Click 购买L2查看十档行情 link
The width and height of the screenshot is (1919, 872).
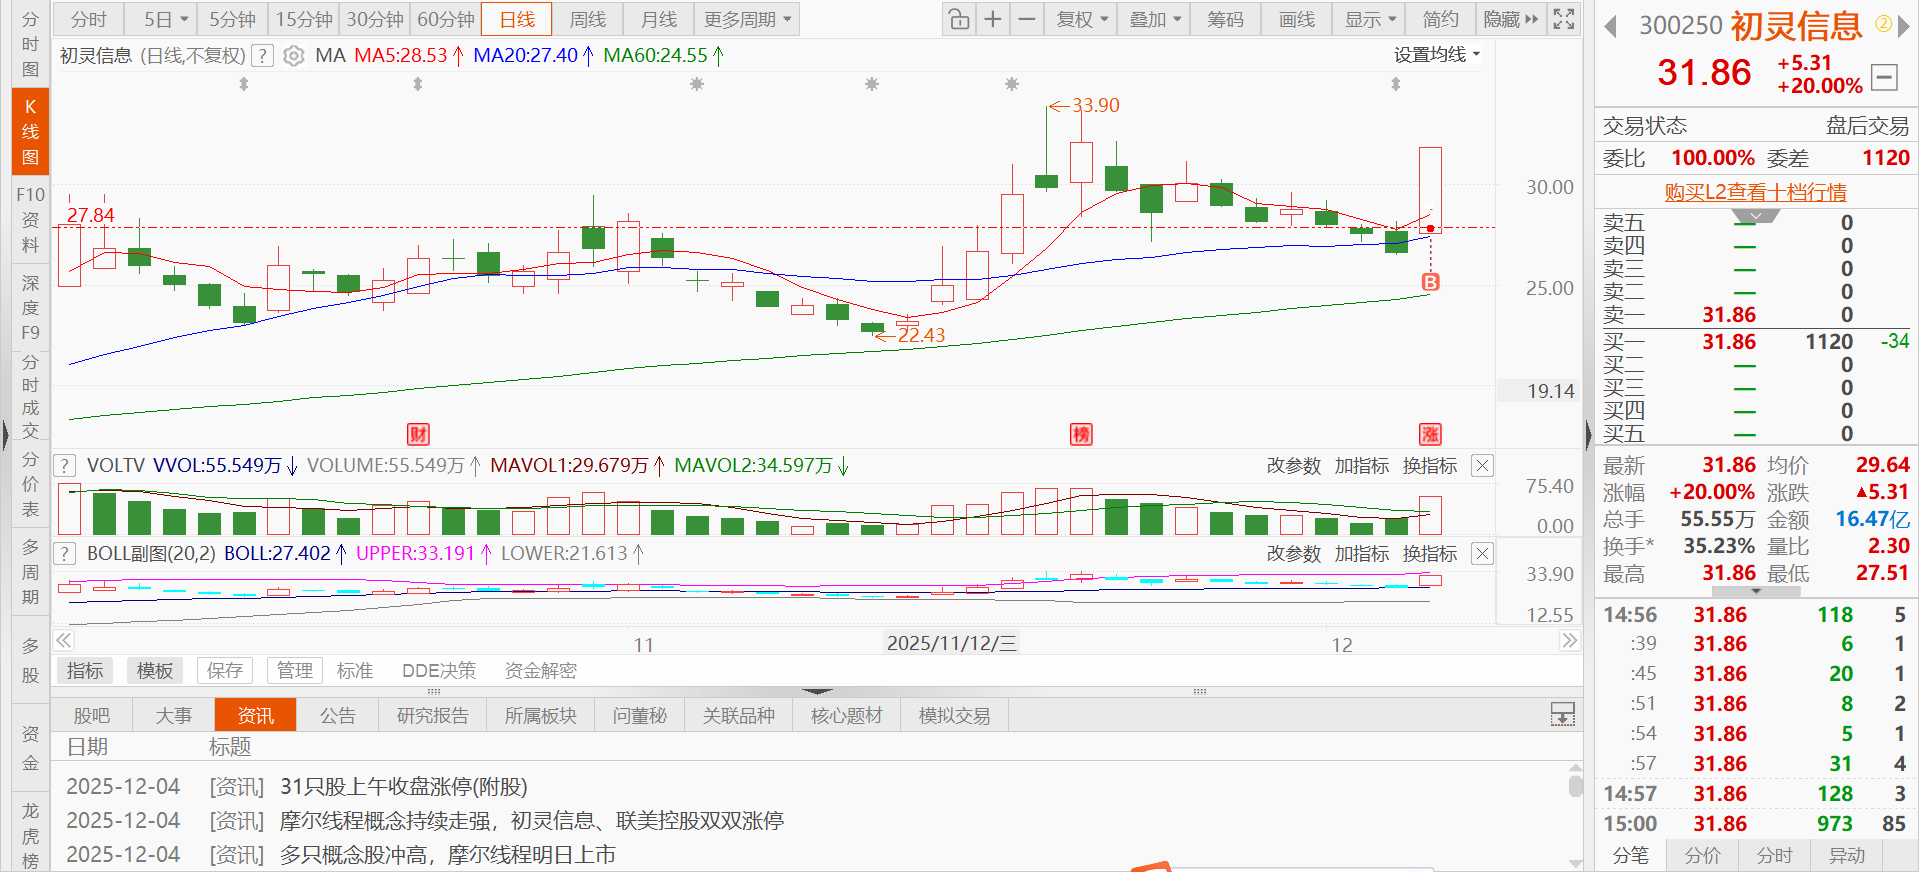1755,192
